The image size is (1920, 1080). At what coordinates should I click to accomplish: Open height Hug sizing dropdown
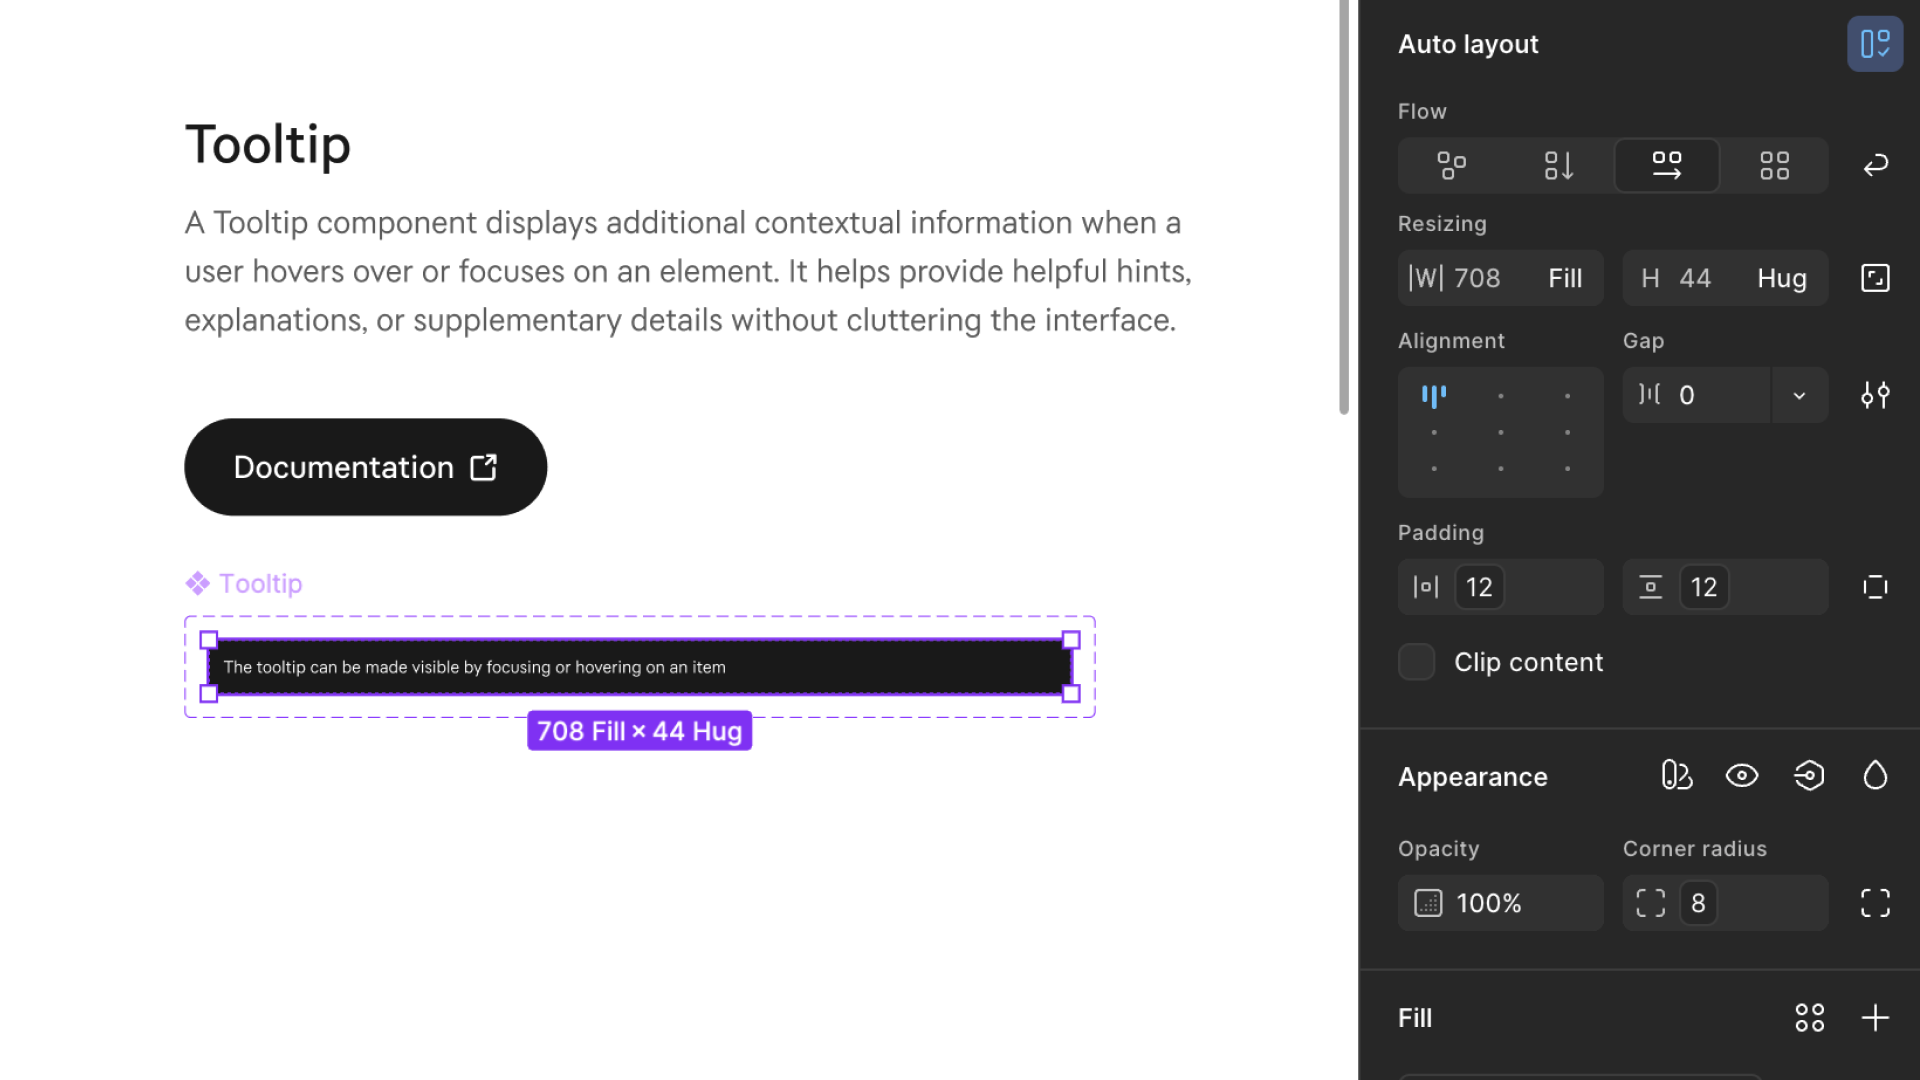point(1782,278)
